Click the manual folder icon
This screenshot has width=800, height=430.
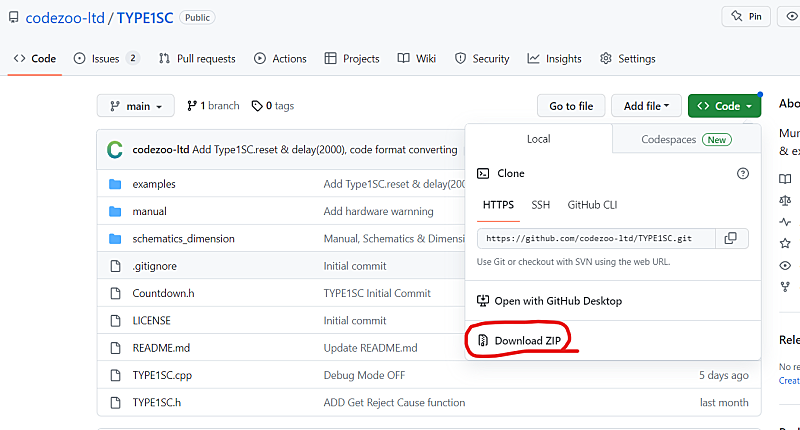[x=115, y=211]
